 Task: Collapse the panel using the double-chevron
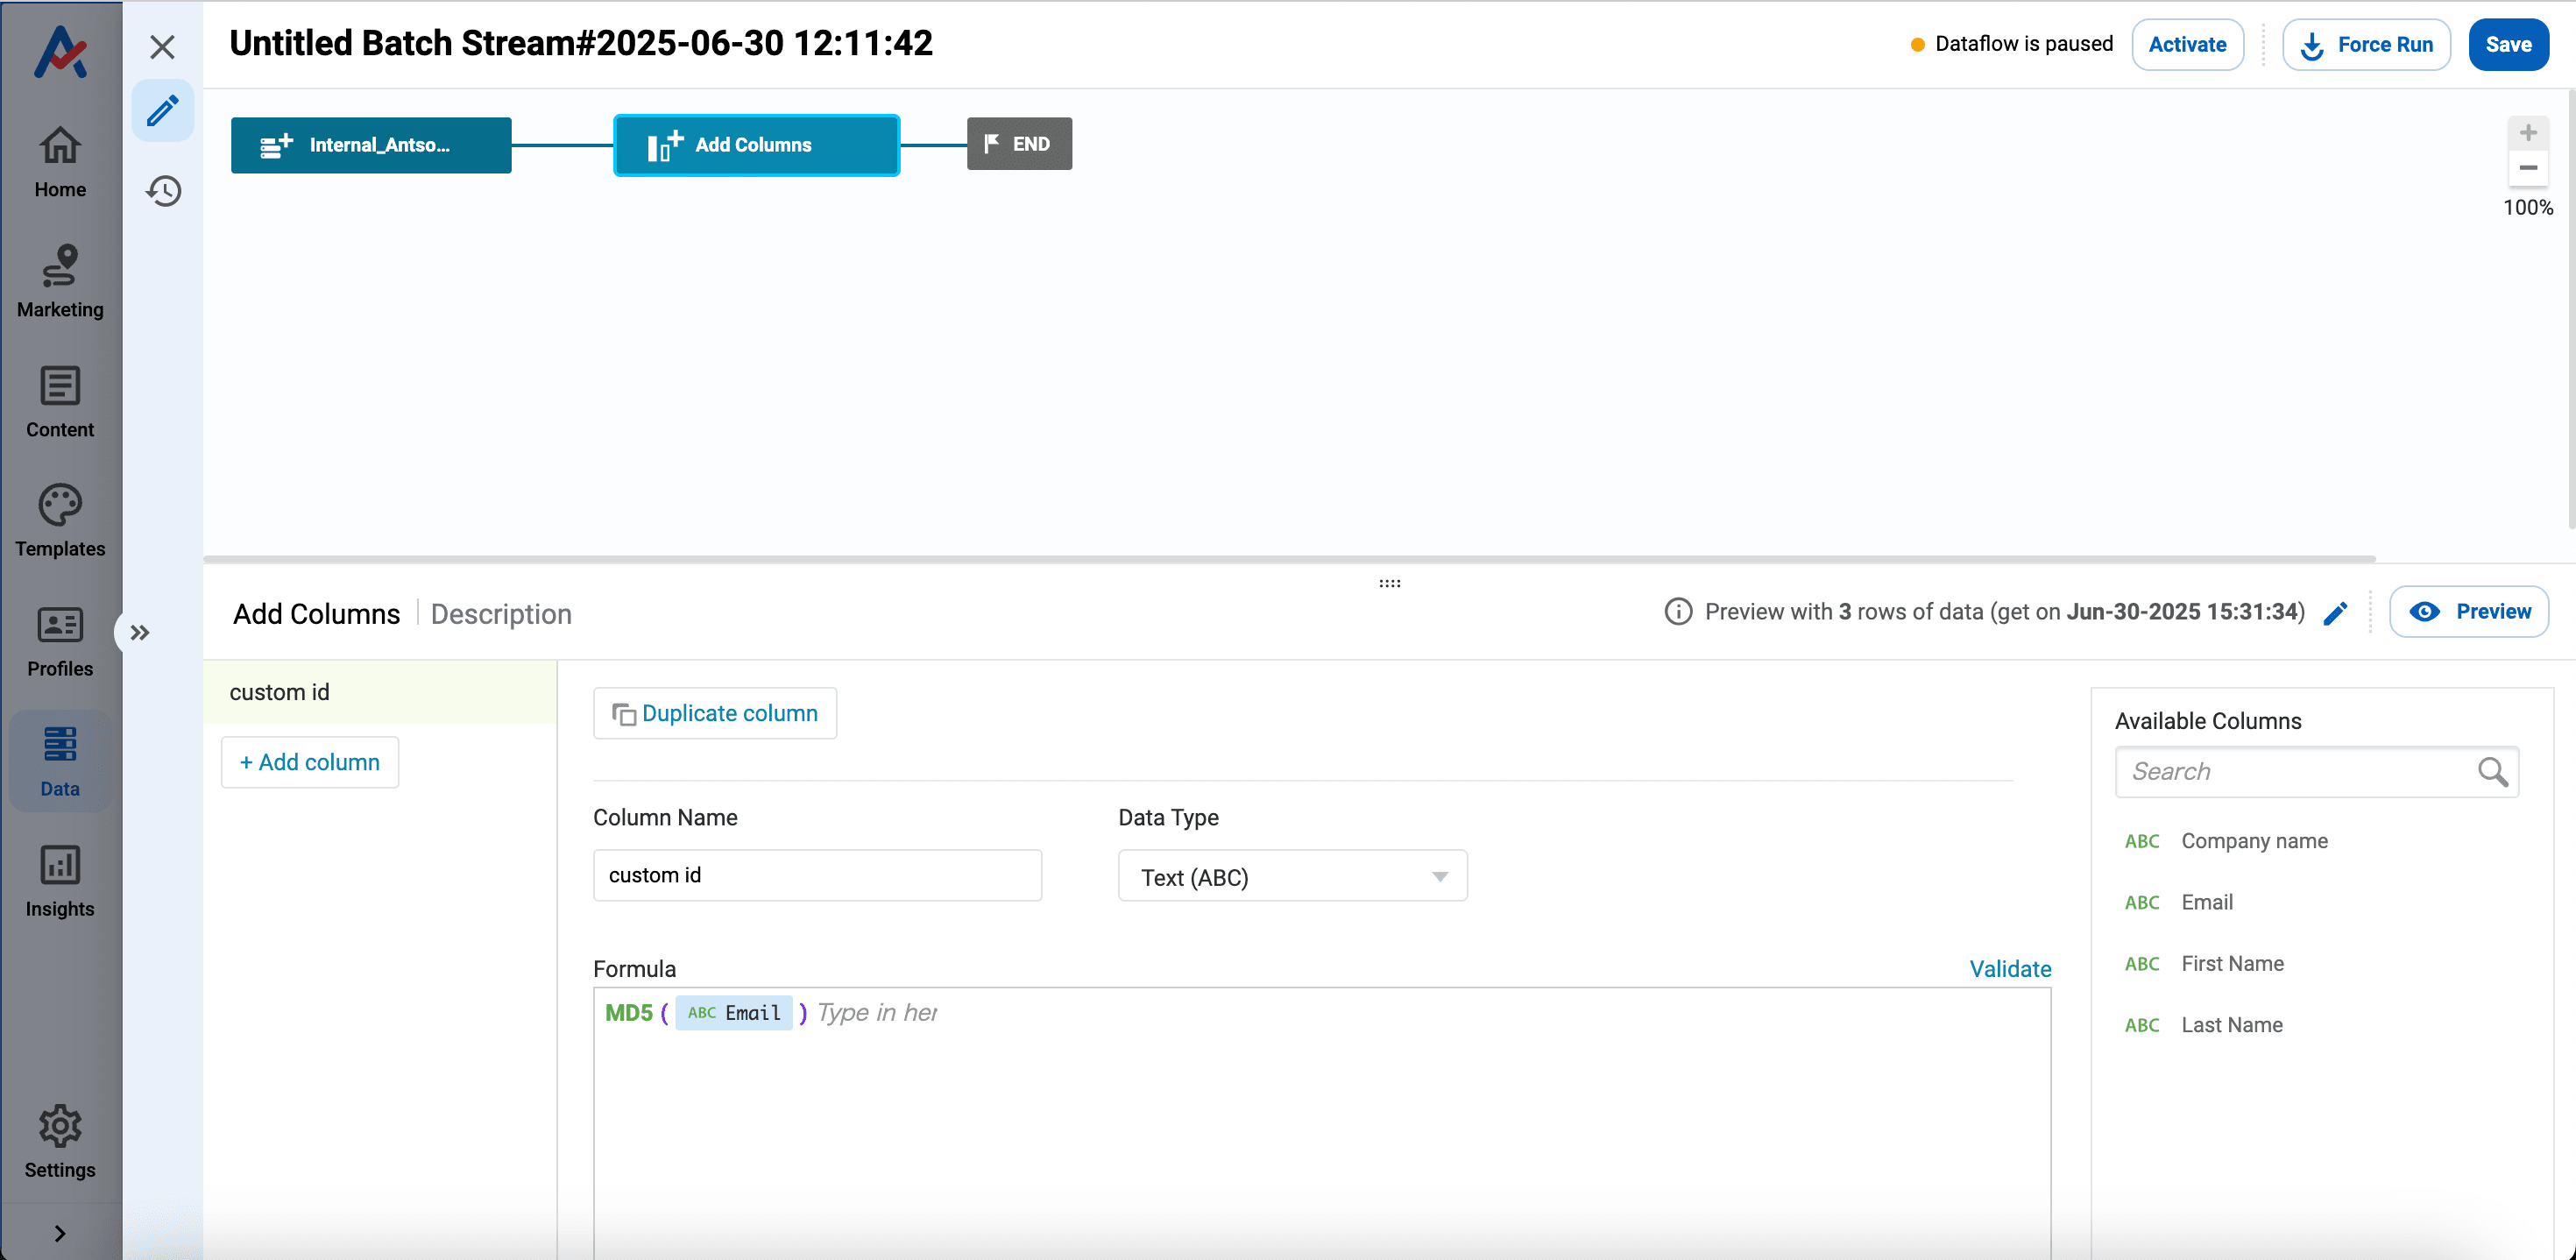139,632
